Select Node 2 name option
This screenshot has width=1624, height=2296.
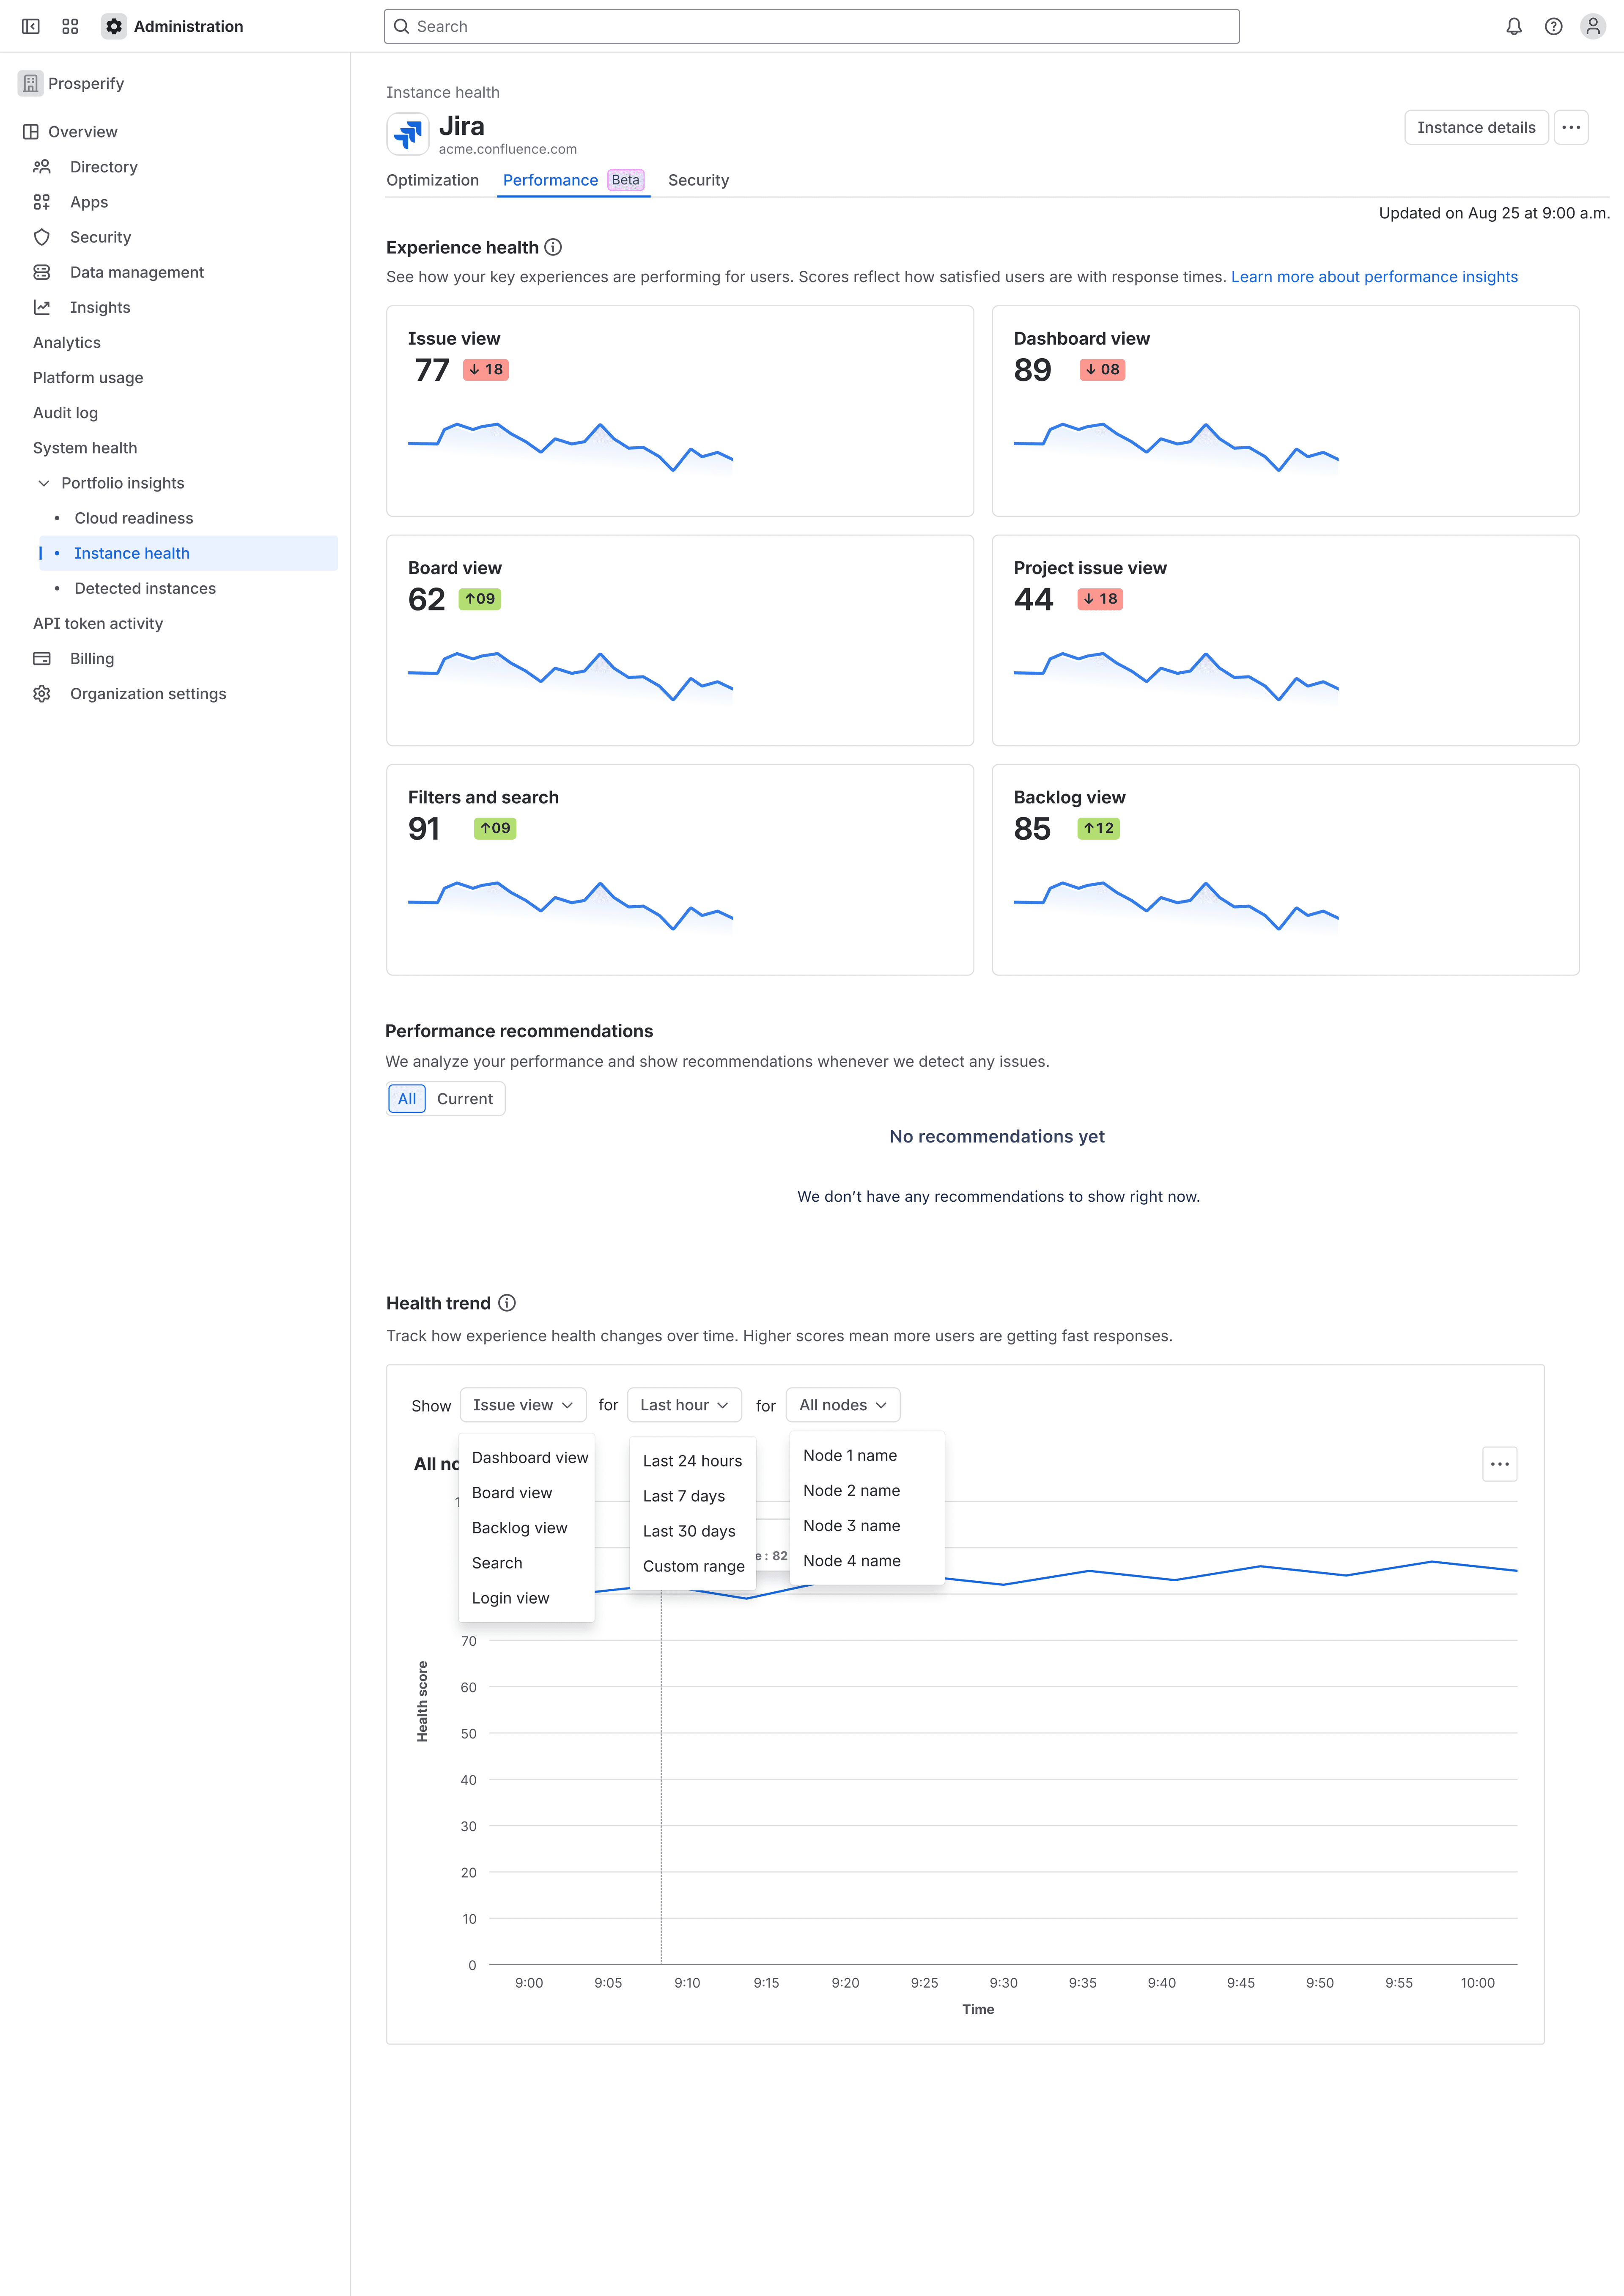pos(867,1491)
